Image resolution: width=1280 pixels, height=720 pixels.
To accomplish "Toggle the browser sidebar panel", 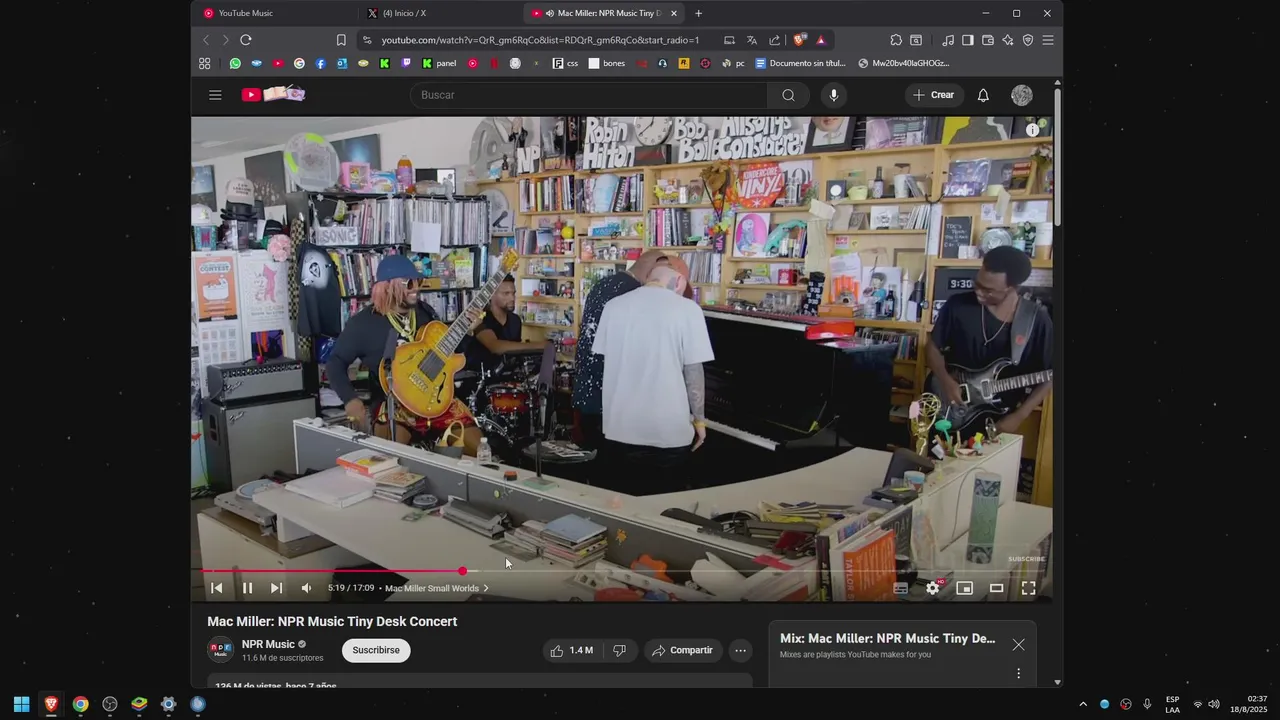I will (x=967, y=40).
